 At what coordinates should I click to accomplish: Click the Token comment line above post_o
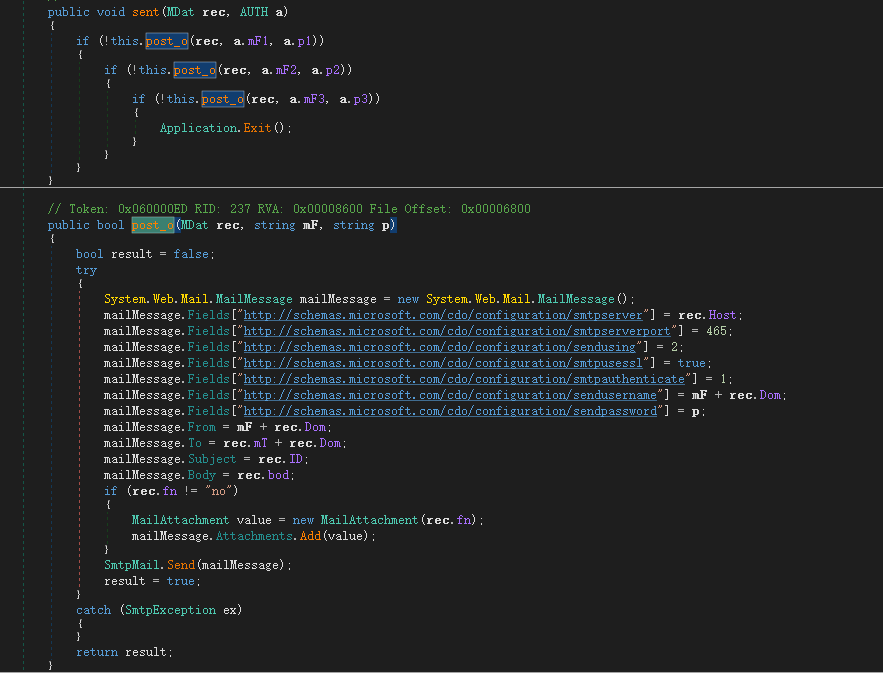pyautogui.click(x=289, y=209)
